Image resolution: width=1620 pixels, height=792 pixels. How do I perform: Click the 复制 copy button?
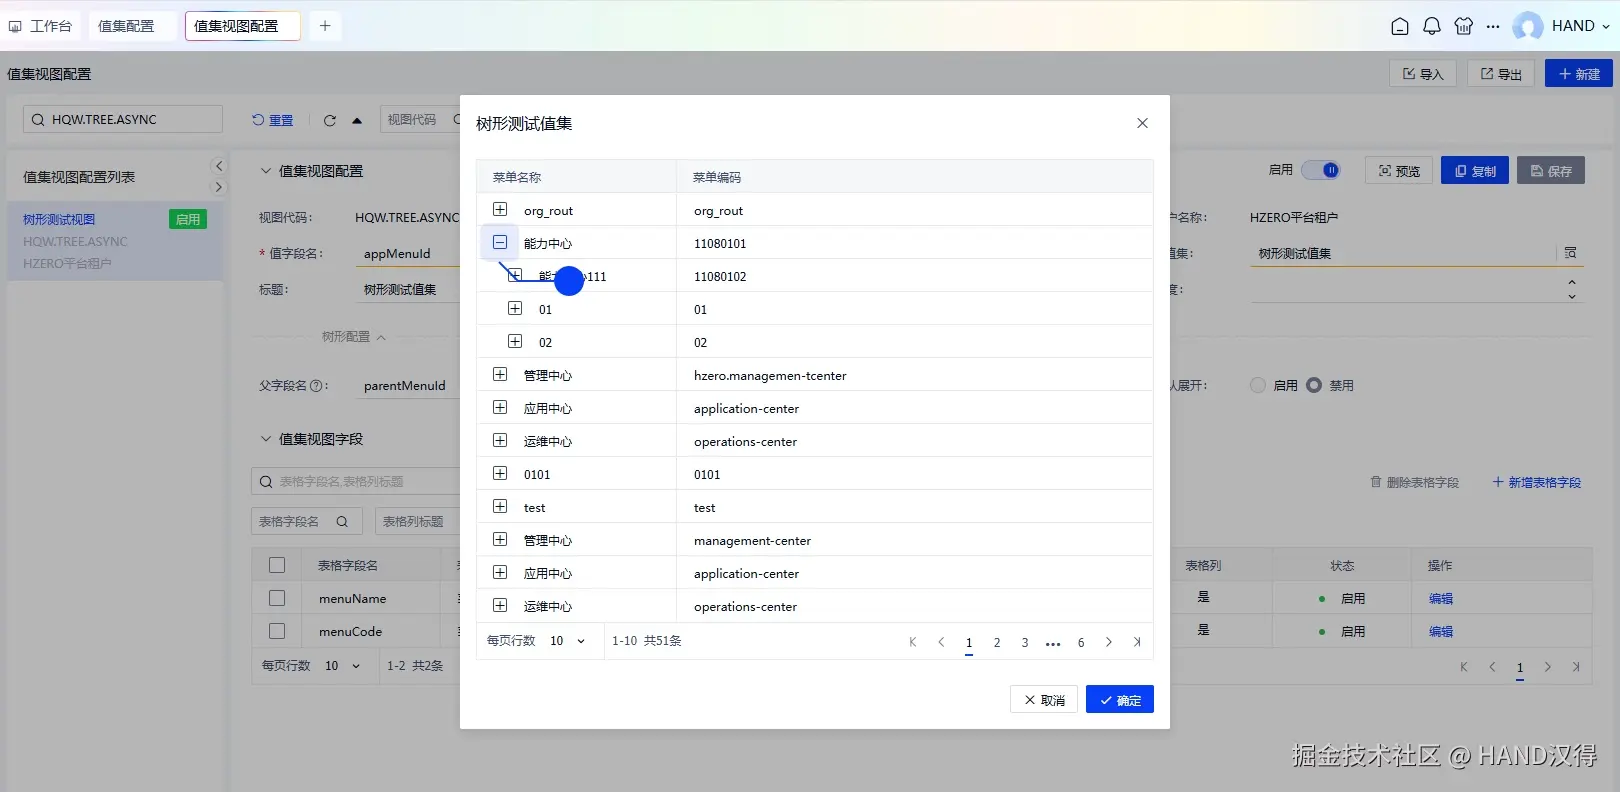coord(1475,171)
